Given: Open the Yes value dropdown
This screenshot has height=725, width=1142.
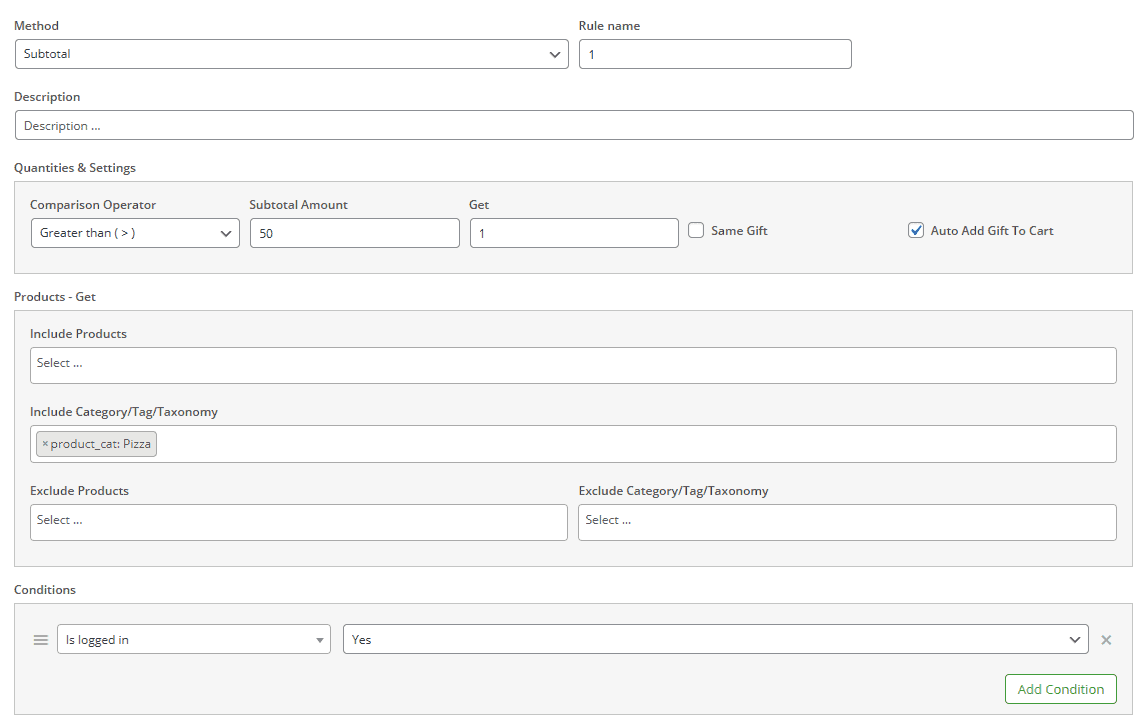Looking at the screenshot, I should click(714, 639).
